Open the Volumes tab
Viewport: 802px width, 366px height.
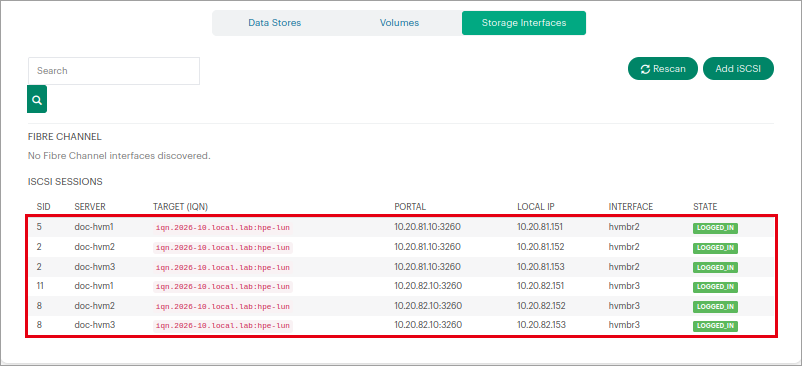399,23
